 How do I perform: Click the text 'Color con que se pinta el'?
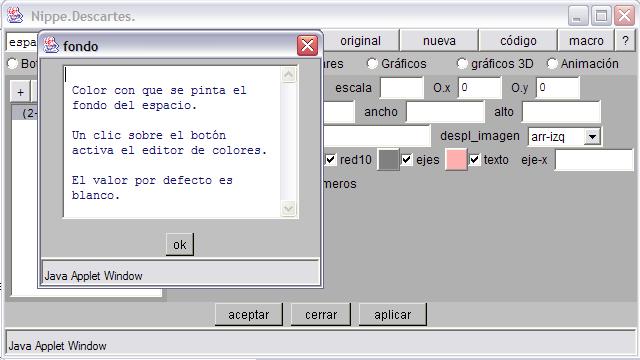click(x=159, y=90)
